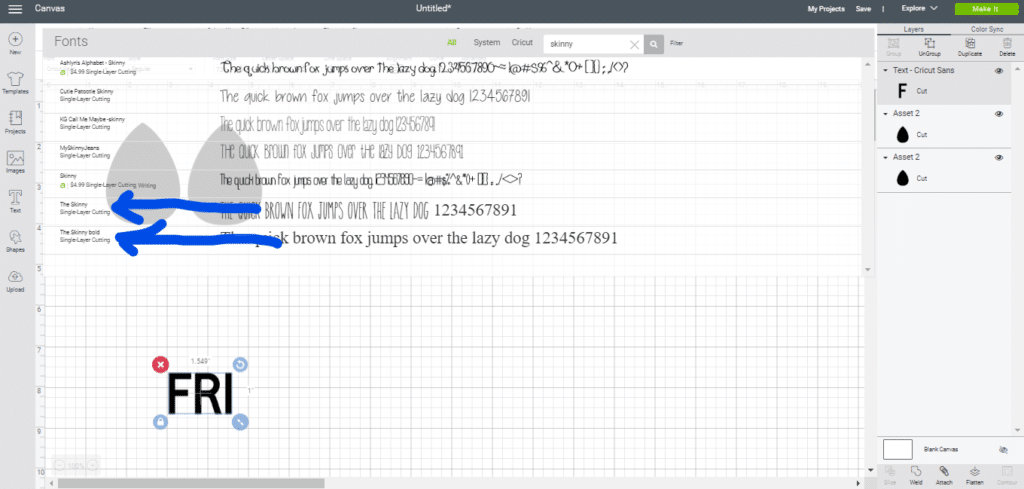Toggle visibility of first Asset 2 layer
1024x489 pixels.
998,115
